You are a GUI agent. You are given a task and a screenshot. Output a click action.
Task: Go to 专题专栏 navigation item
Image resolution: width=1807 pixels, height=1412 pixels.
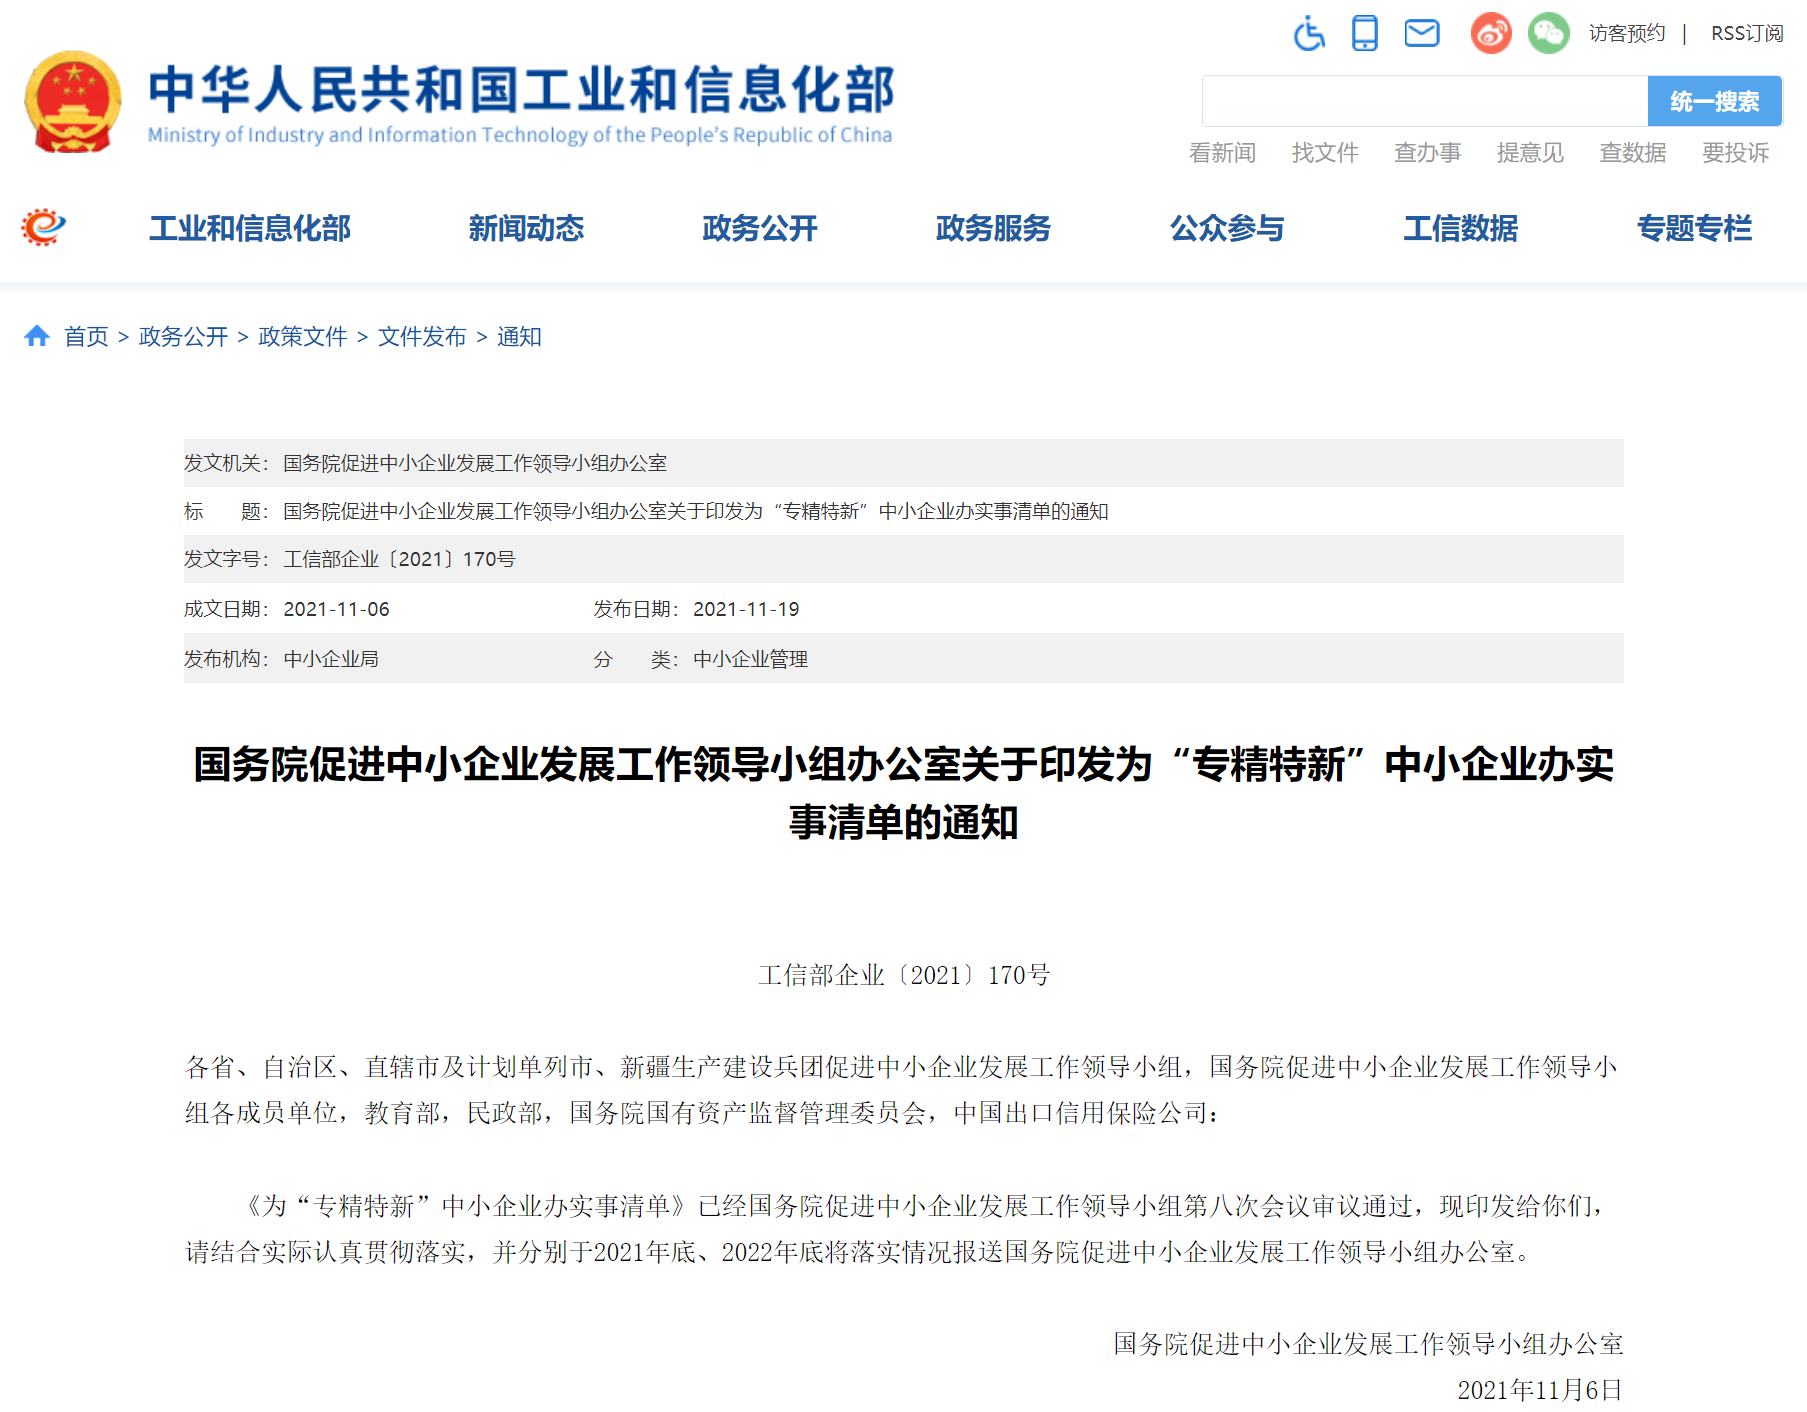pyautogui.click(x=1694, y=228)
